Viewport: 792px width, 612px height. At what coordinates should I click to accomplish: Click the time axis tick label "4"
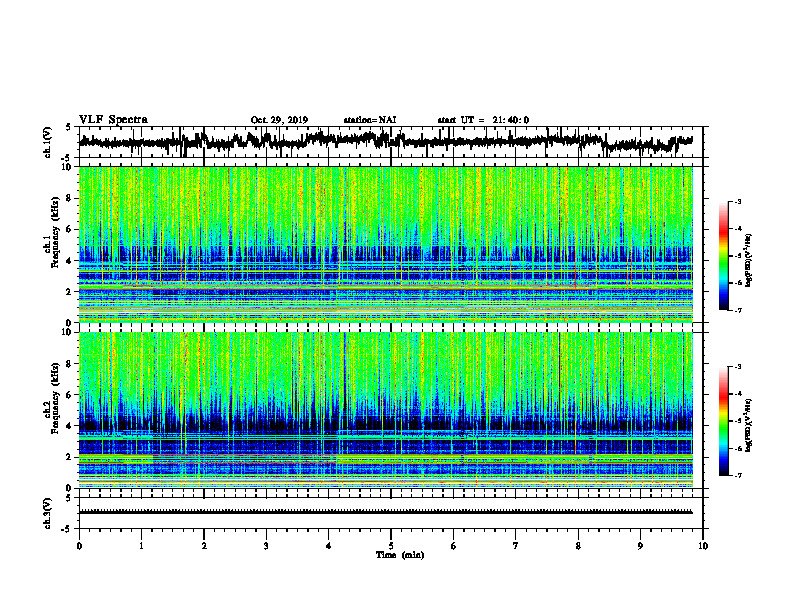point(329,546)
